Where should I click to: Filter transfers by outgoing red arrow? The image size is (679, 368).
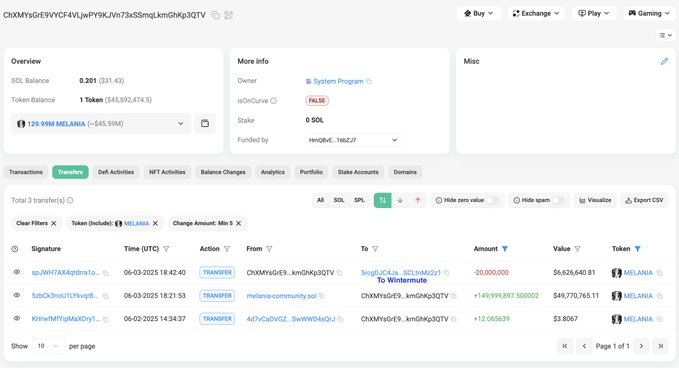(417, 200)
